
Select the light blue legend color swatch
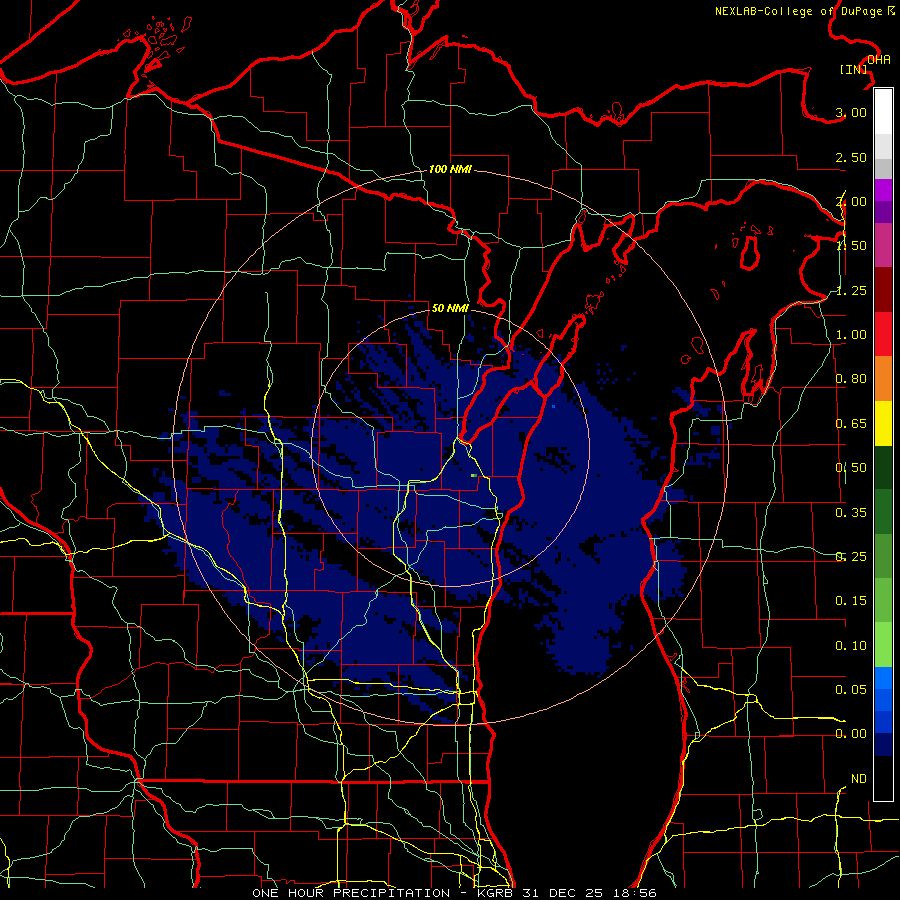[883, 678]
